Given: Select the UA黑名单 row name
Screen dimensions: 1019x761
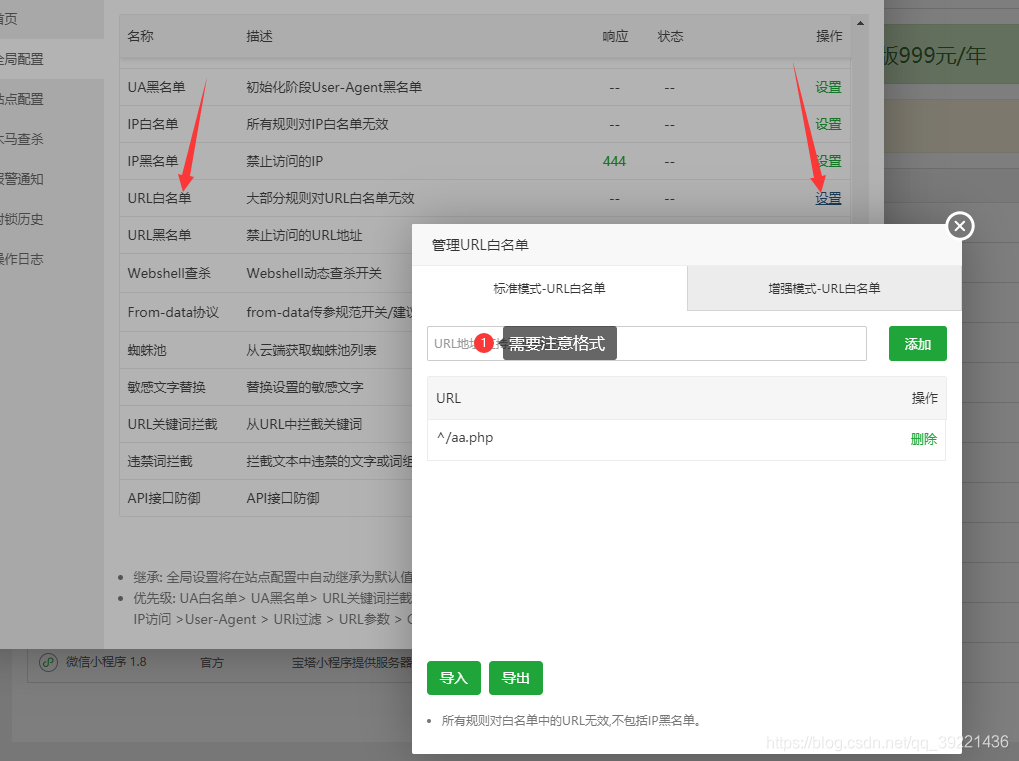Looking at the screenshot, I should pos(157,87).
